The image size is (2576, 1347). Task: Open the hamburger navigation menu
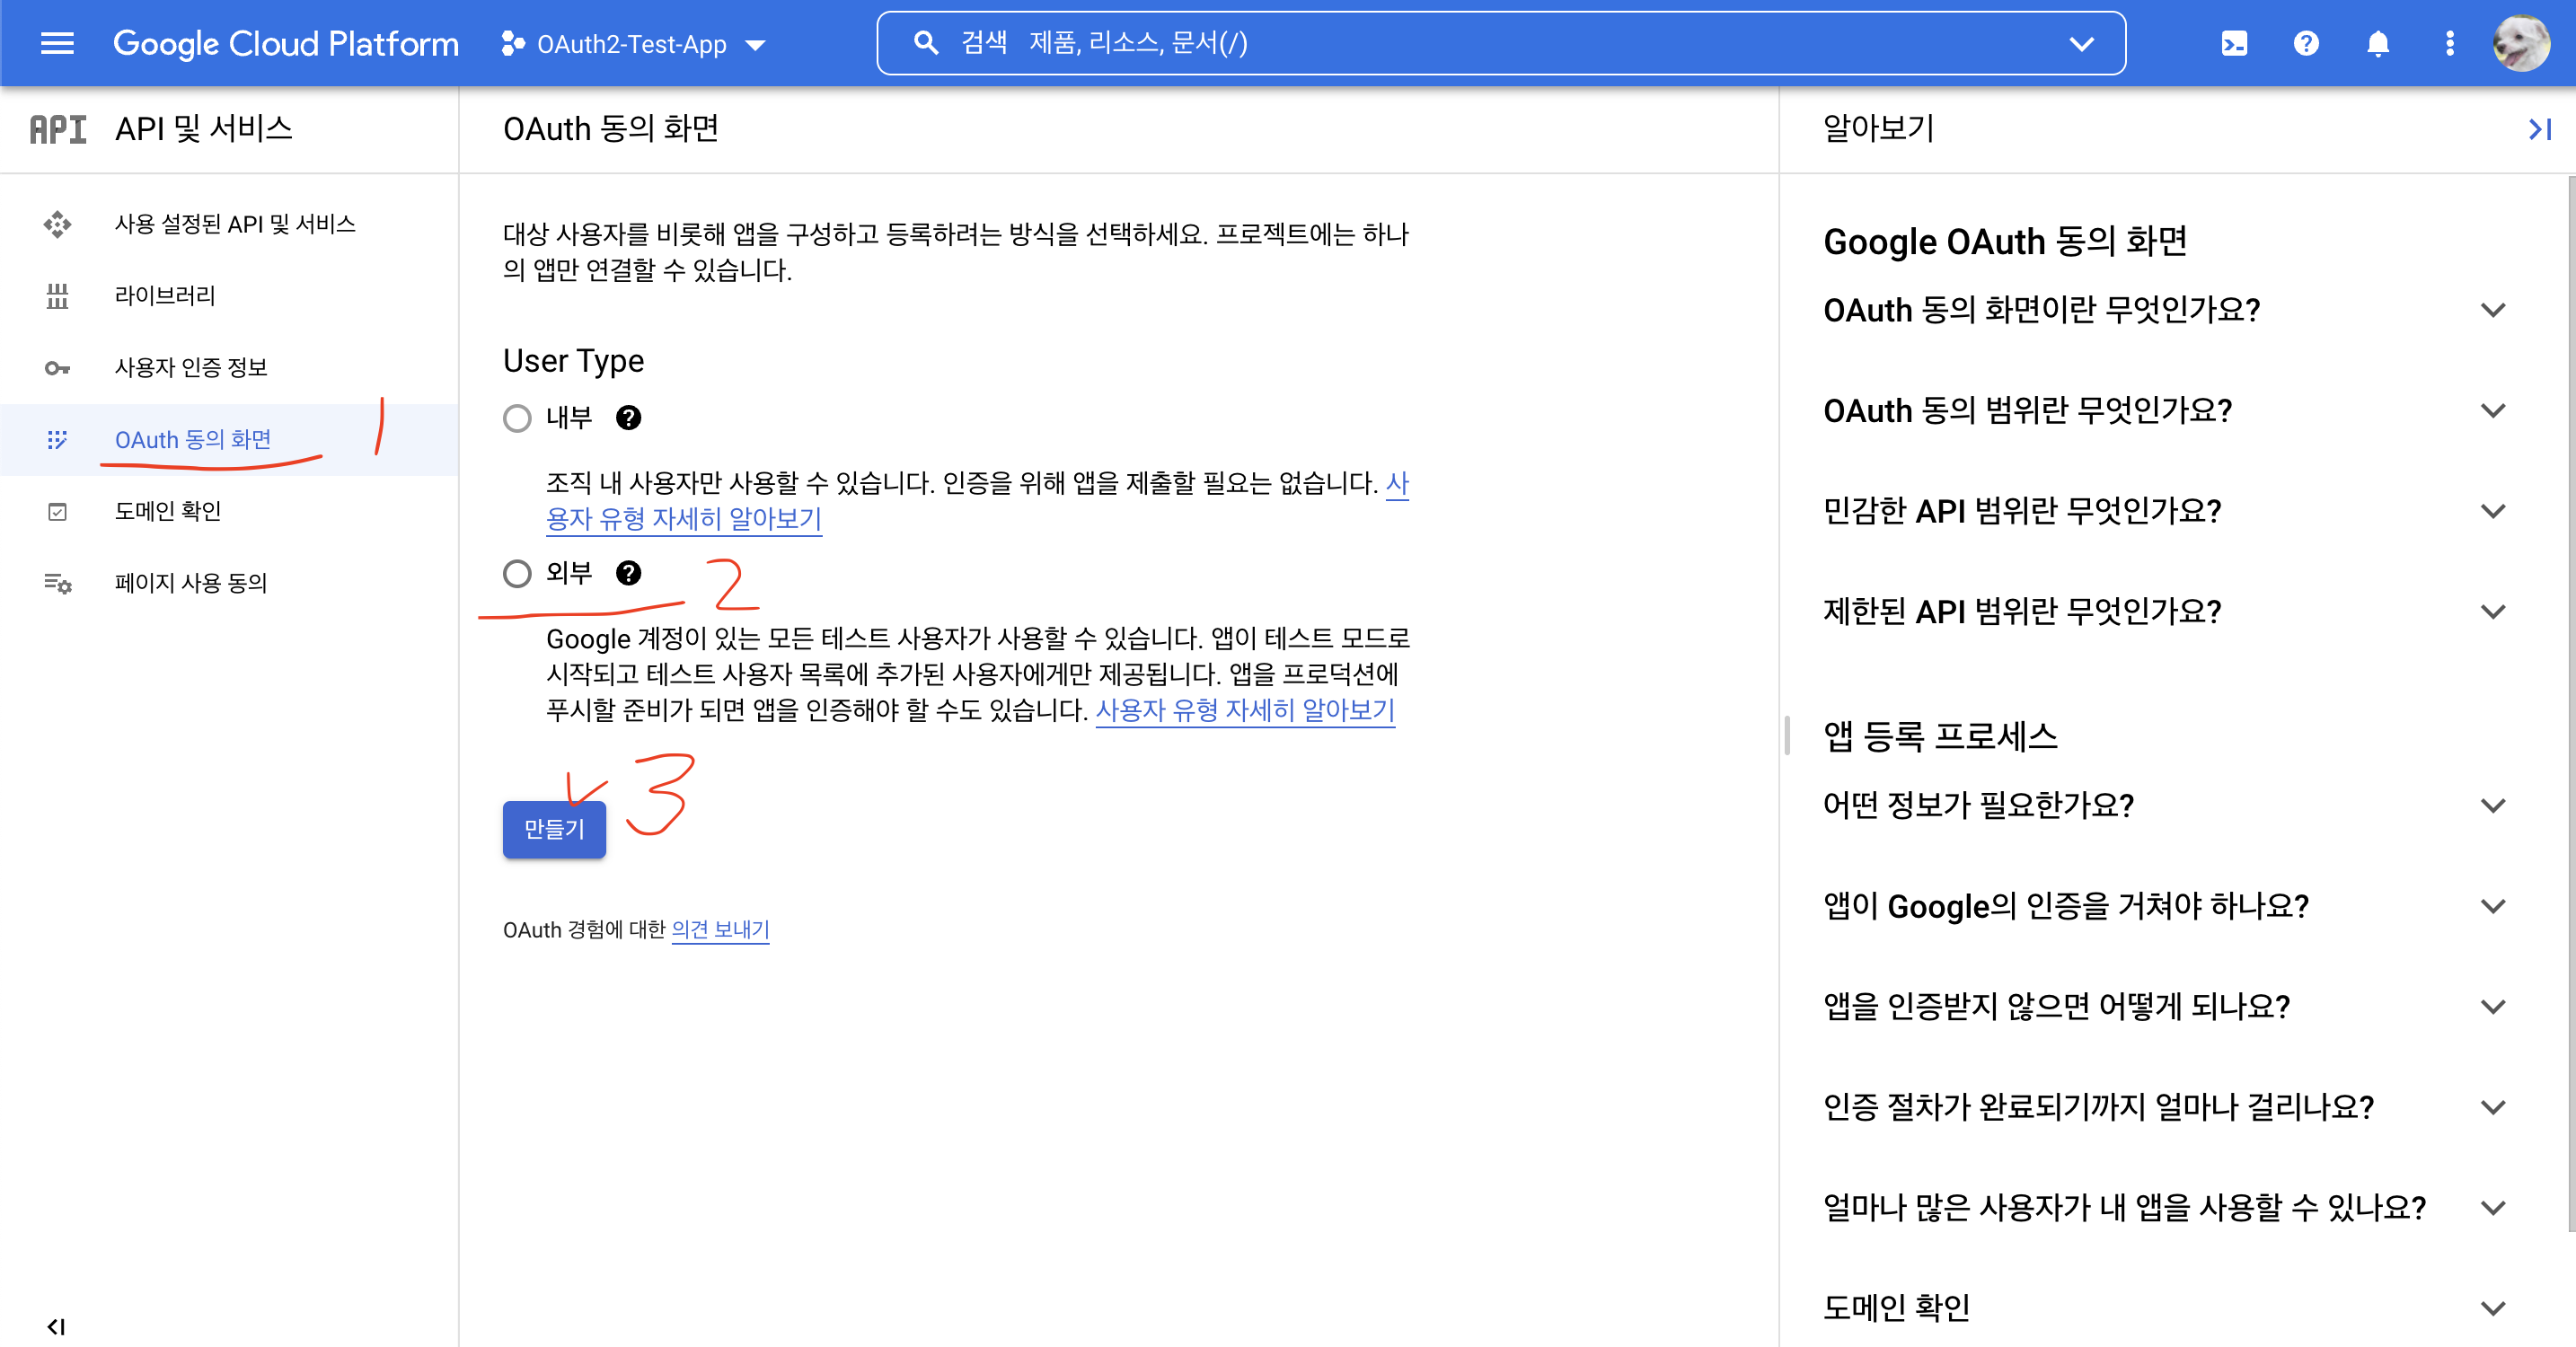tap(57, 43)
